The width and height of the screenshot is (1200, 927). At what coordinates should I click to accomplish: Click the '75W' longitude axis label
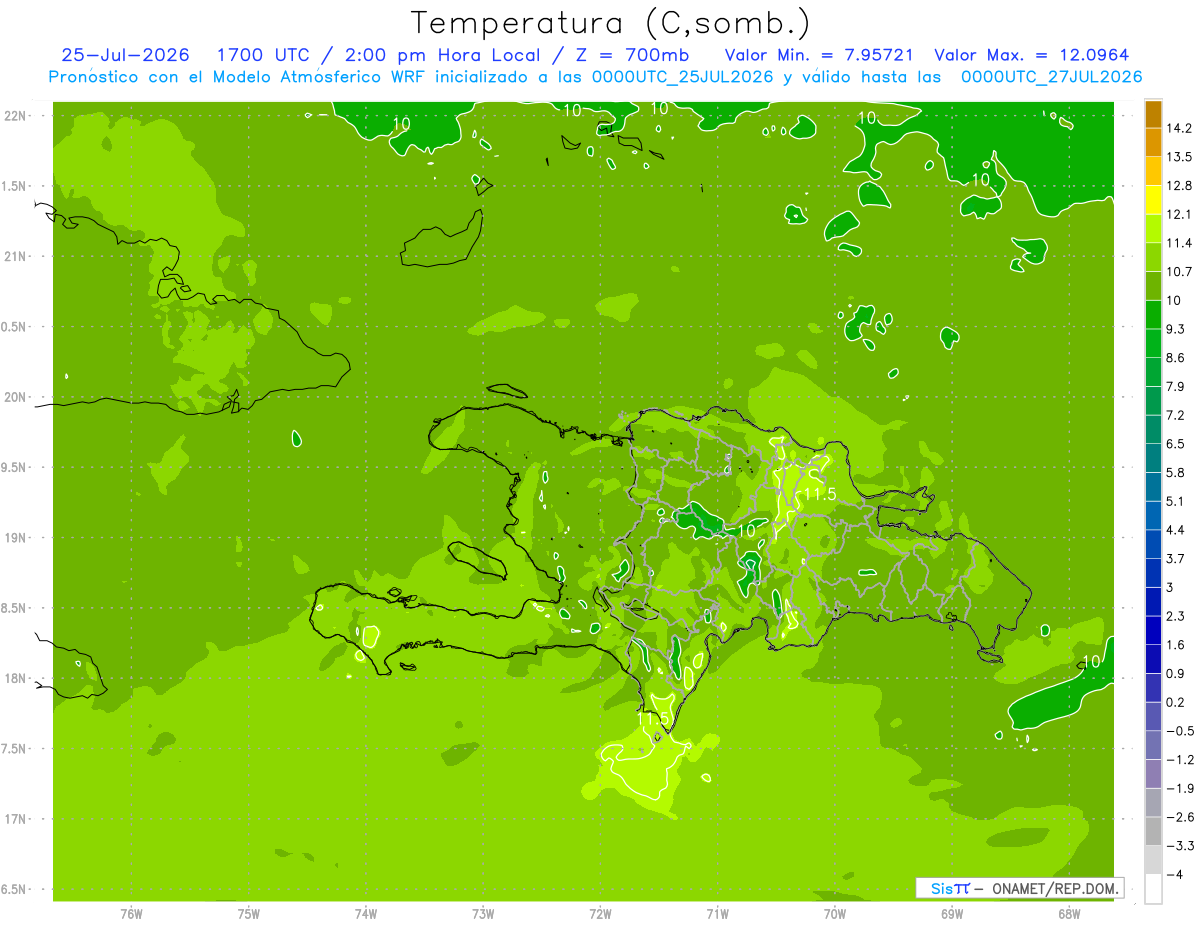point(249,913)
